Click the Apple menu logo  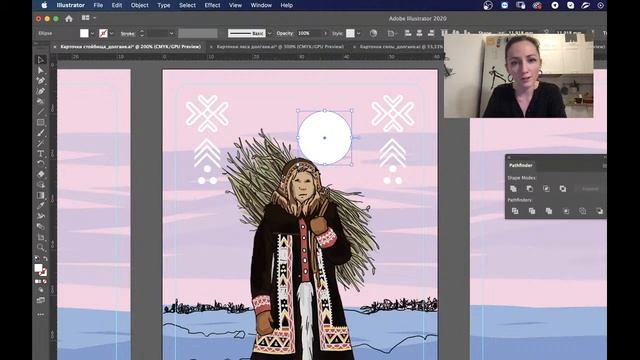click(44, 5)
